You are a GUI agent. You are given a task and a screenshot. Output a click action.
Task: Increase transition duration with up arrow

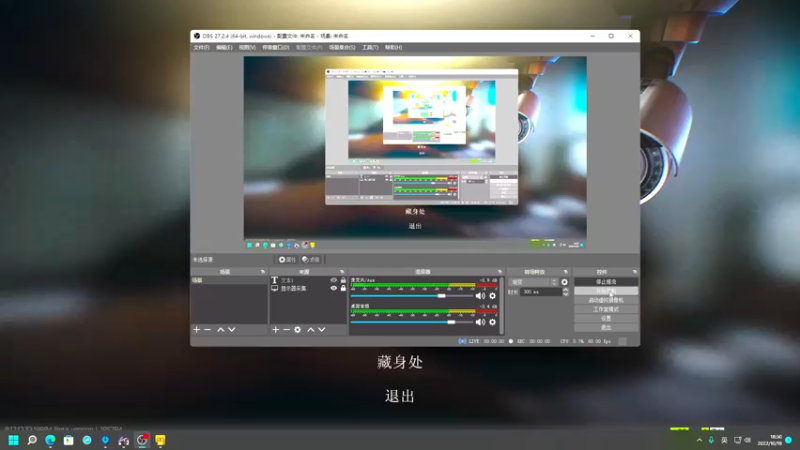[565, 290]
